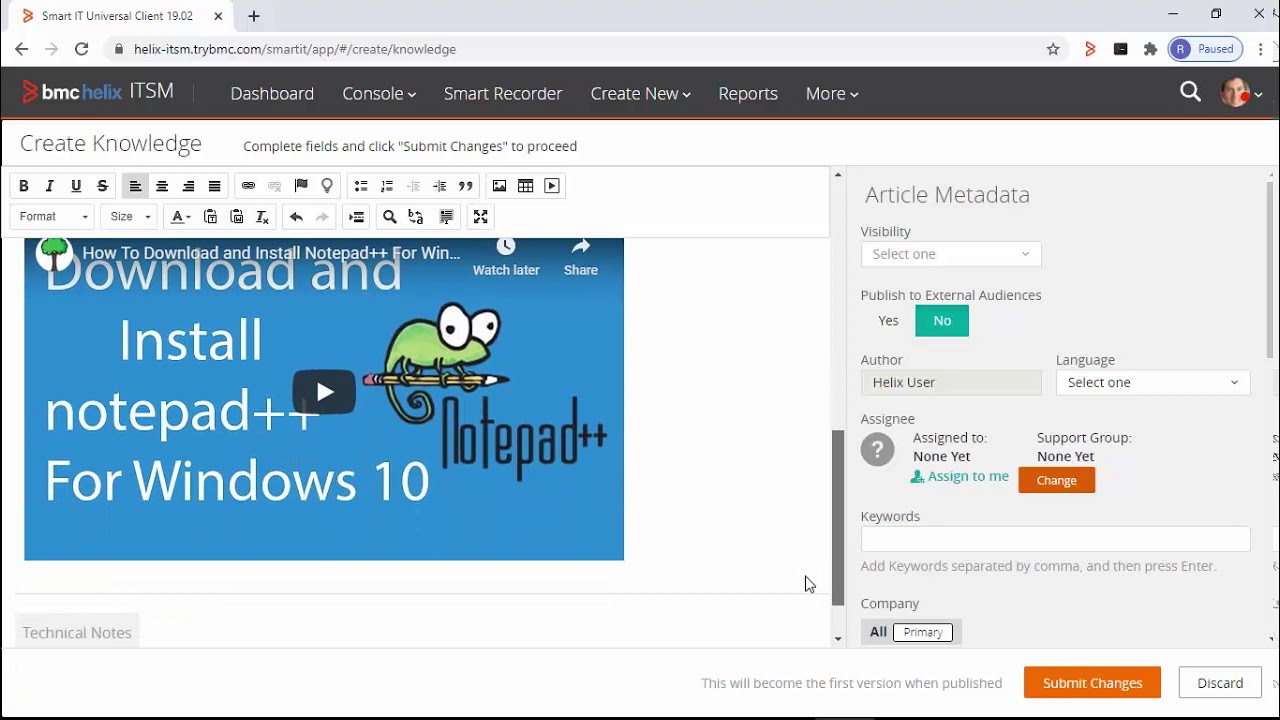Insert a numbered list
This screenshot has width=1280, height=720.
point(387,186)
